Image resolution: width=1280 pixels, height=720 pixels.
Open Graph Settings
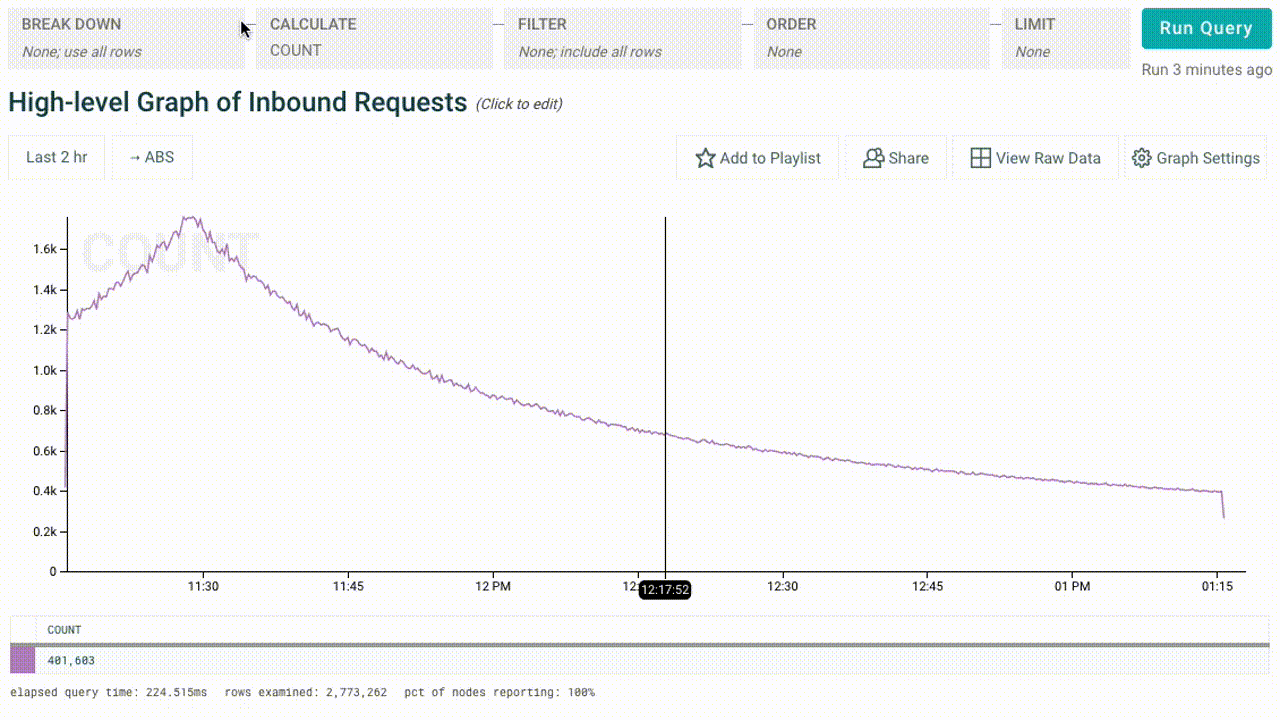[x=1196, y=158]
